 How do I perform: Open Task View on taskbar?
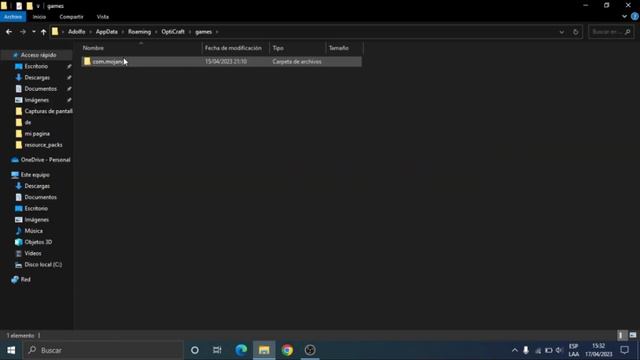tap(217, 350)
